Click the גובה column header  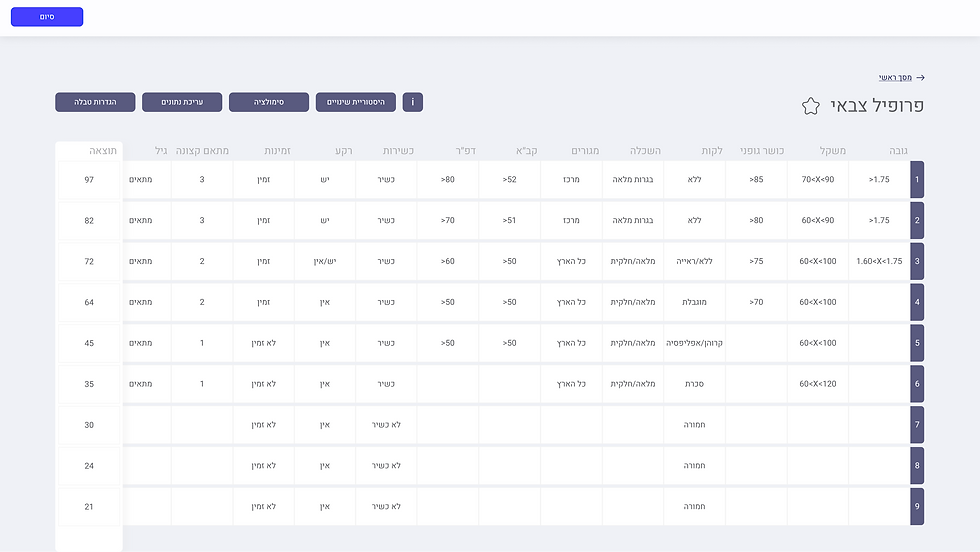898,151
